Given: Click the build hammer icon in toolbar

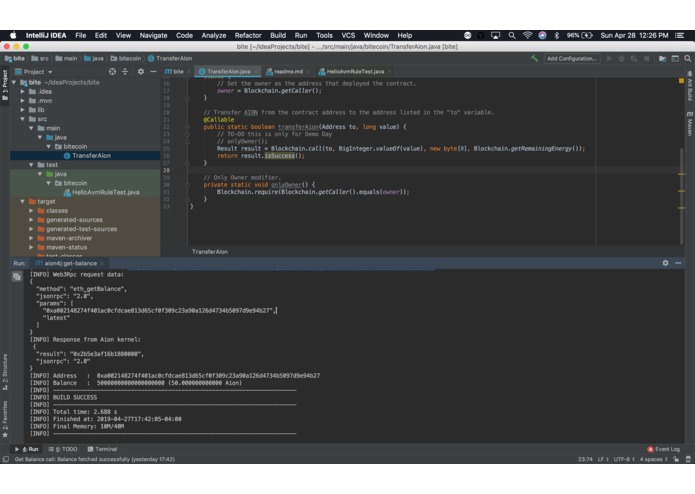Looking at the screenshot, I should (x=534, y=58).
